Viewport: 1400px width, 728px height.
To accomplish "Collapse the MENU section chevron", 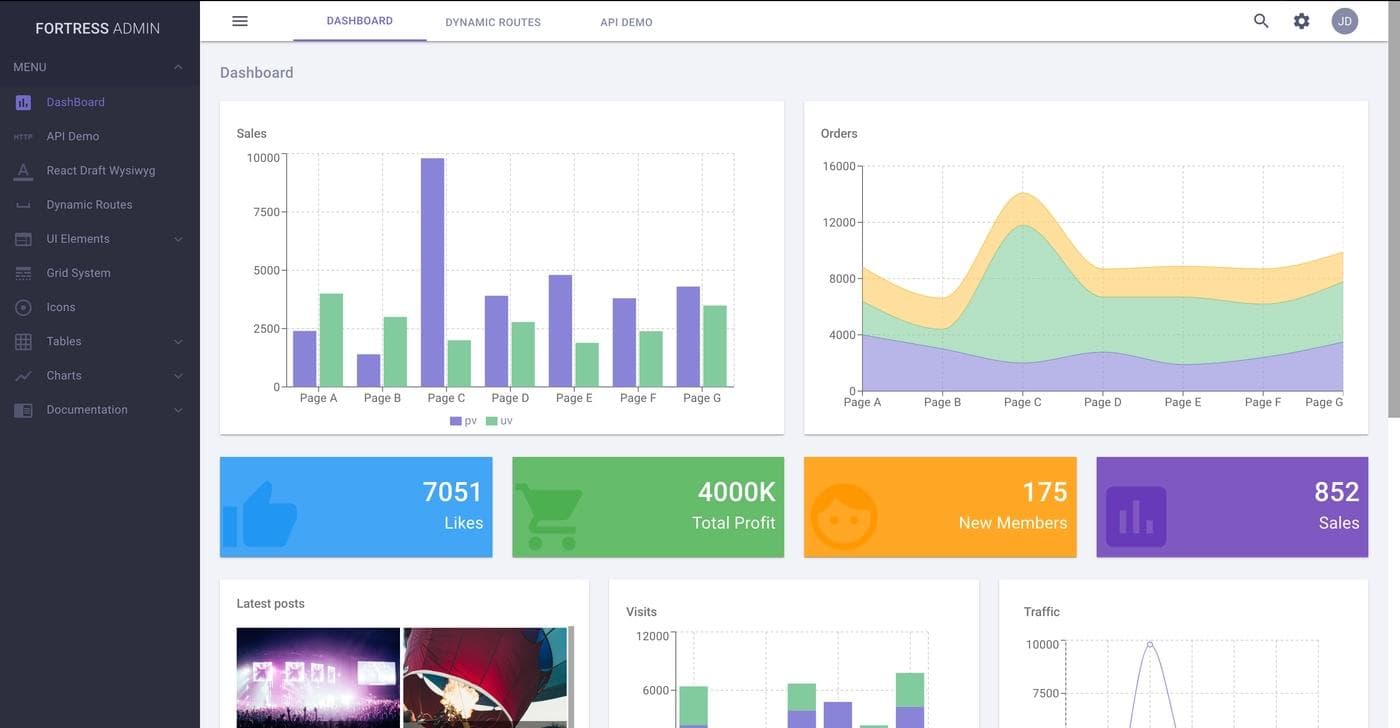I will 178,67.
